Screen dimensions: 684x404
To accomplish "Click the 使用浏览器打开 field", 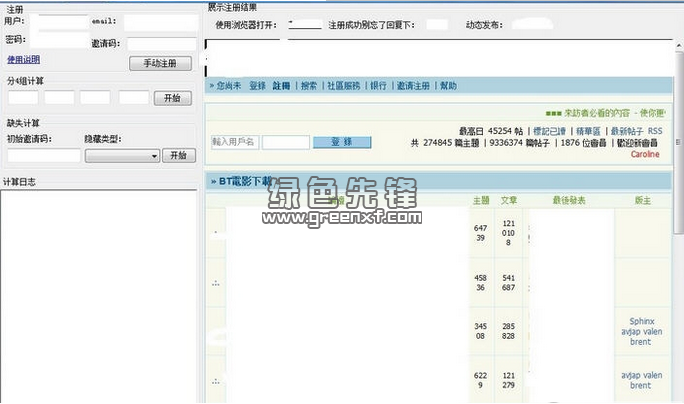I will tap(305, 24).
